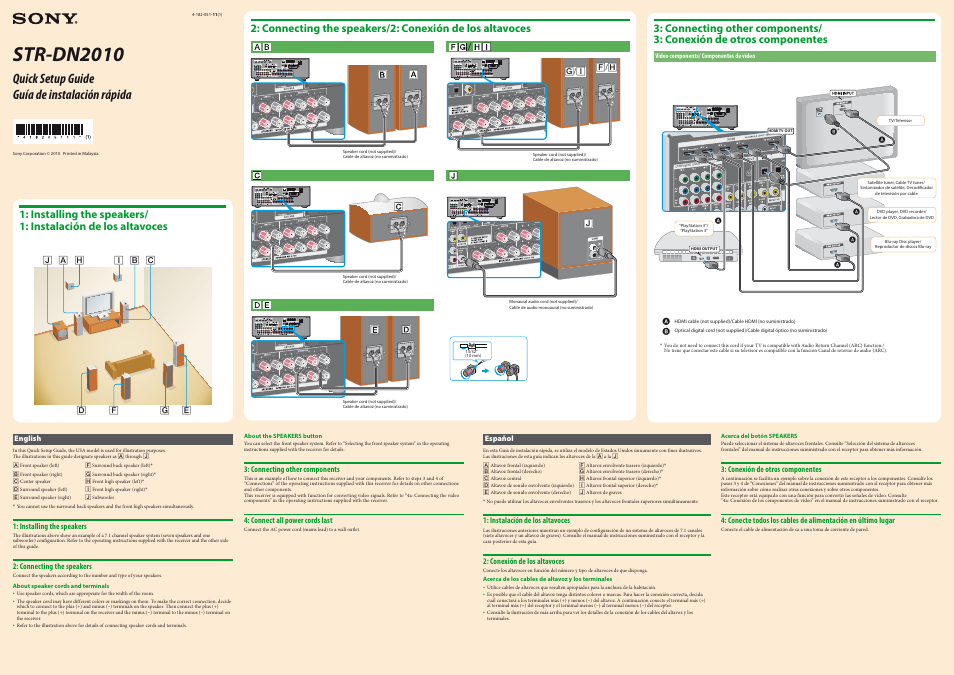Click "Guía de instalación rápida" subtitle

tap(72, 94)
